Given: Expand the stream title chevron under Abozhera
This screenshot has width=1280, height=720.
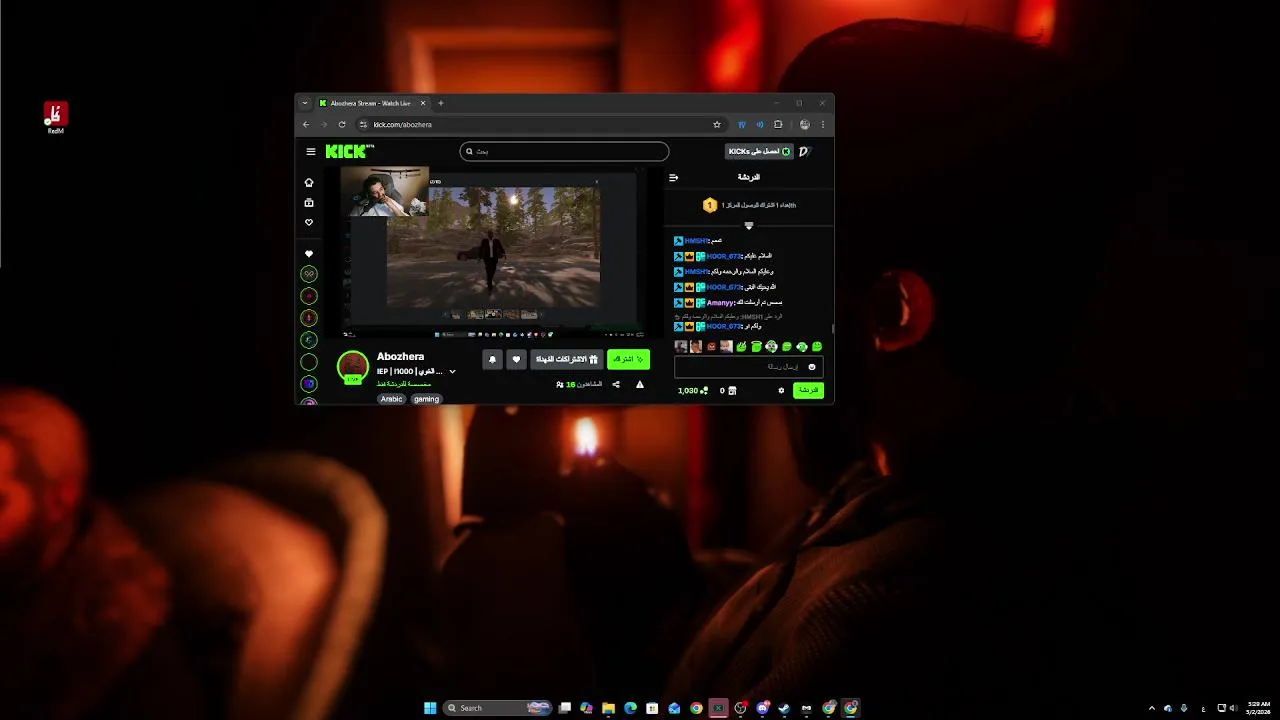Looking at the screenshot, I should (x=452, y=371).
